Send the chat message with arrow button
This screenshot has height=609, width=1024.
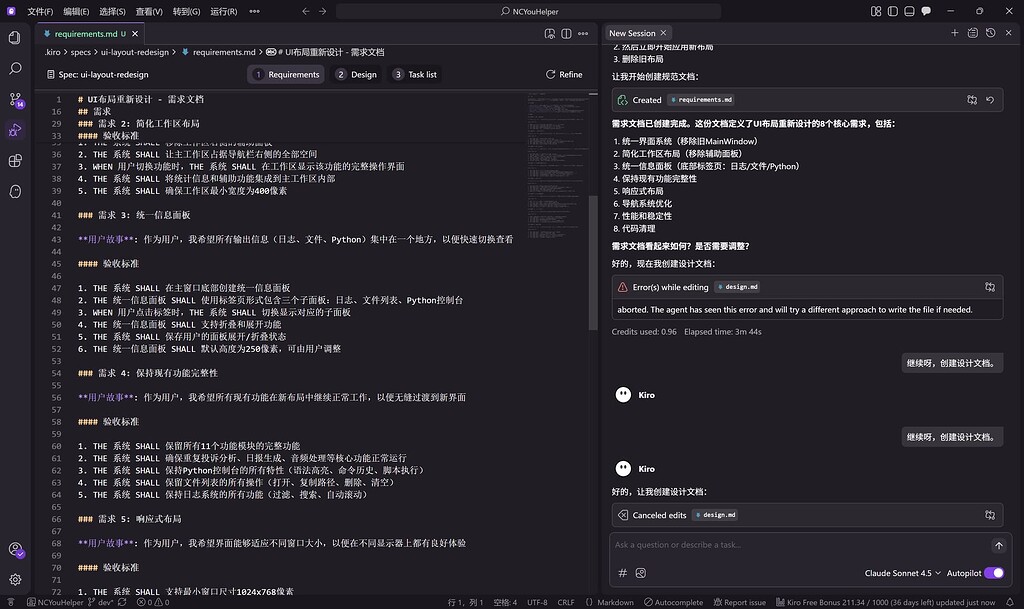(999, 545)
